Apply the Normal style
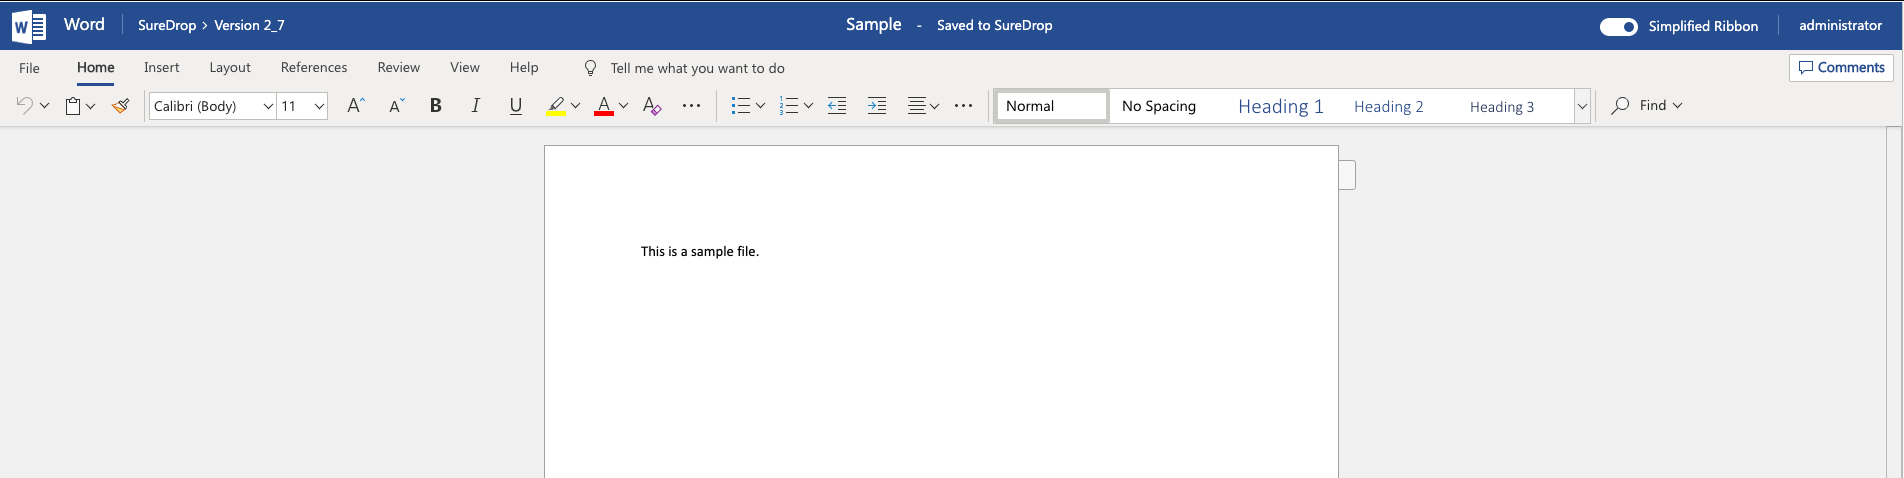The width and height of the screenshot is (1904, 478). click(x=1051, y=106)
